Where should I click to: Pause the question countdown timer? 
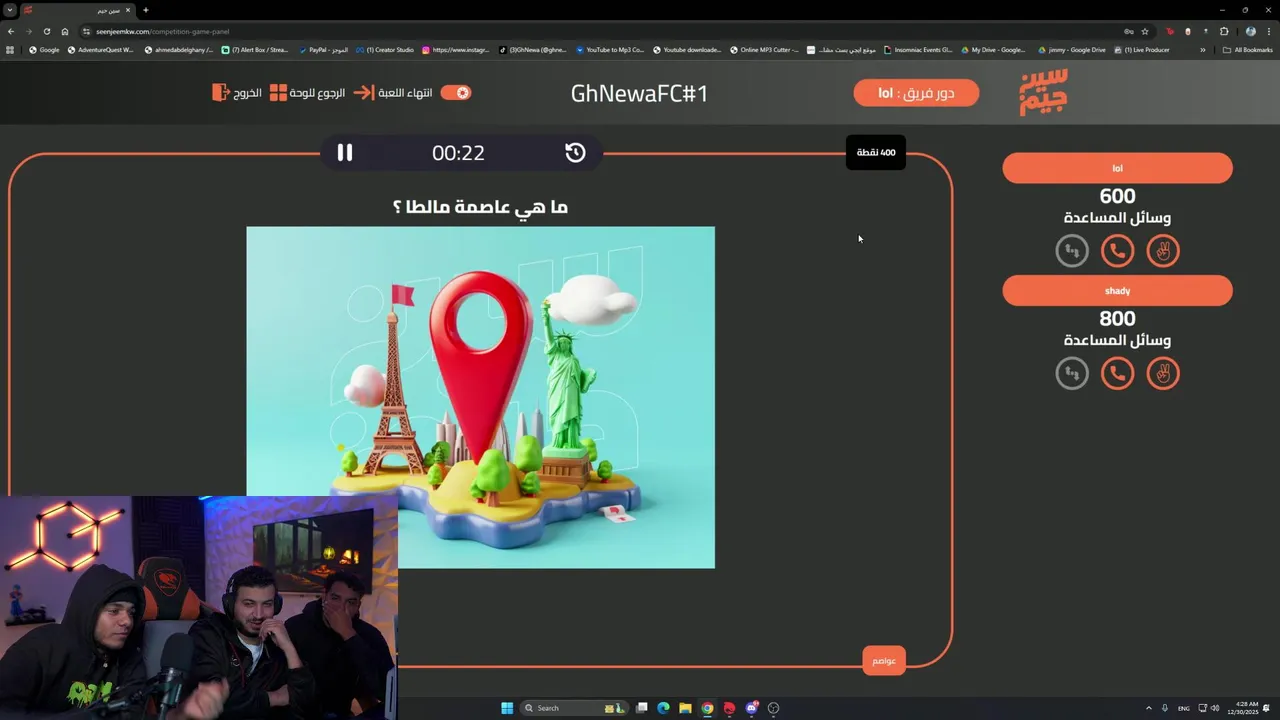click(x=345, y=152)
